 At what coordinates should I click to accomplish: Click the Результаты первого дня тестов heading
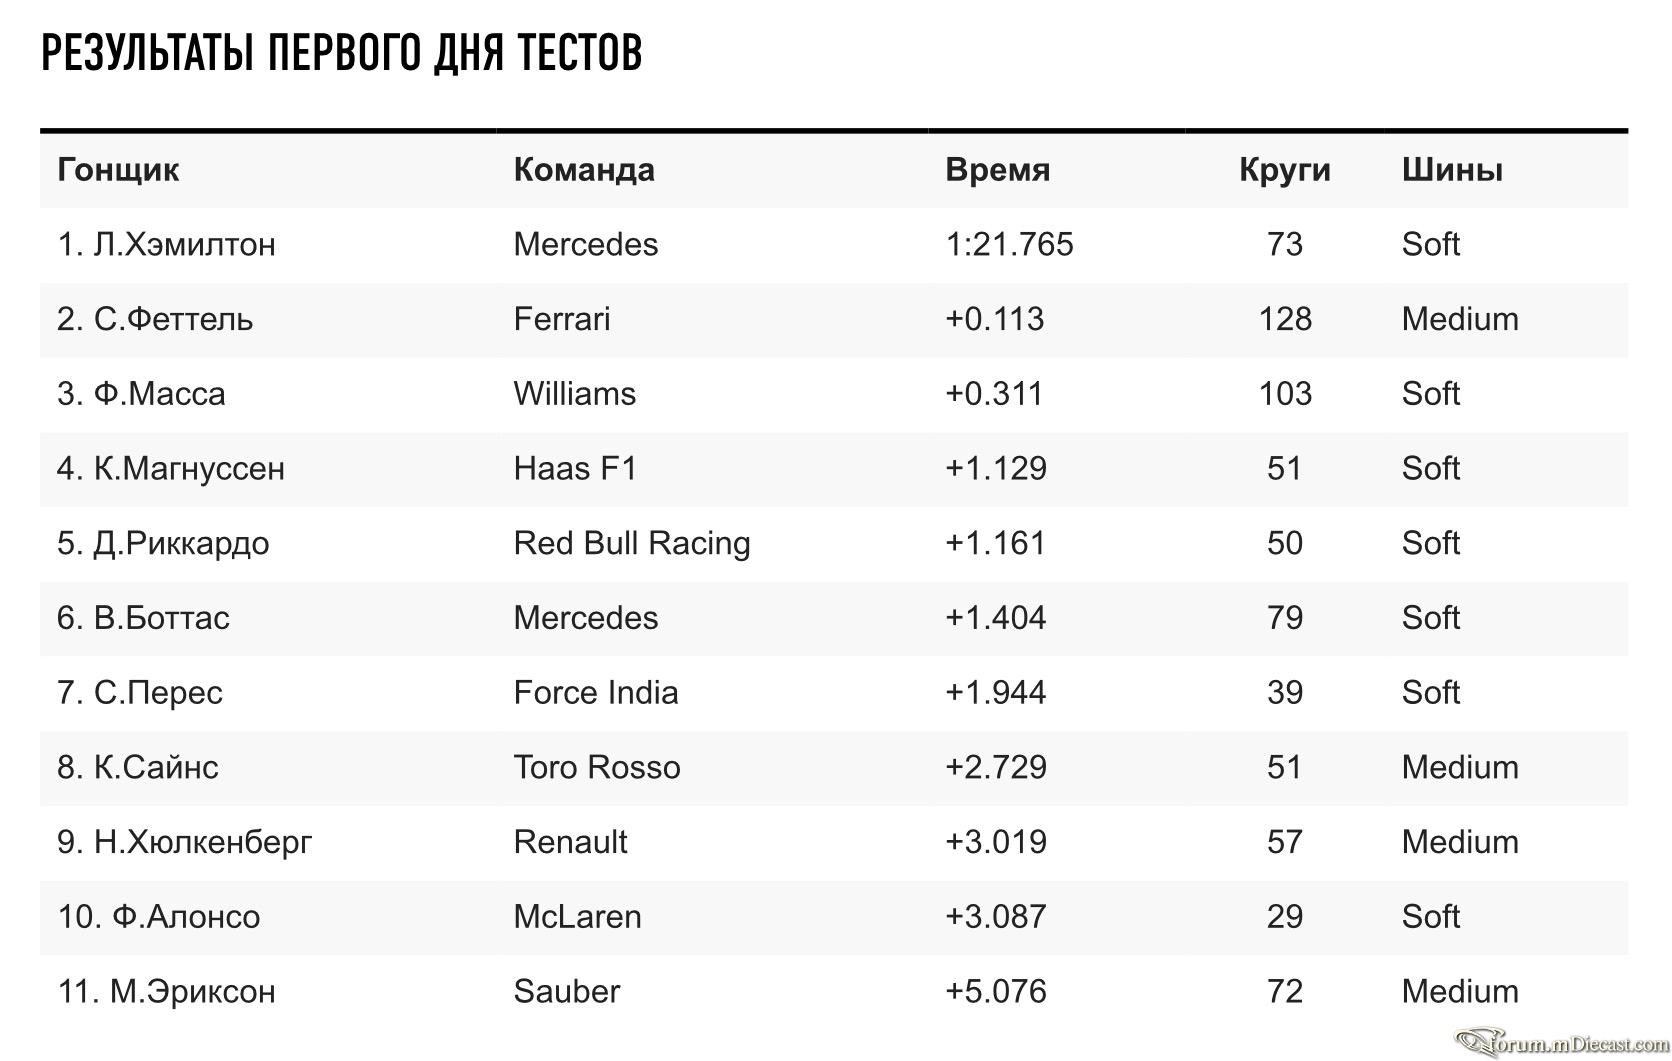341,53
